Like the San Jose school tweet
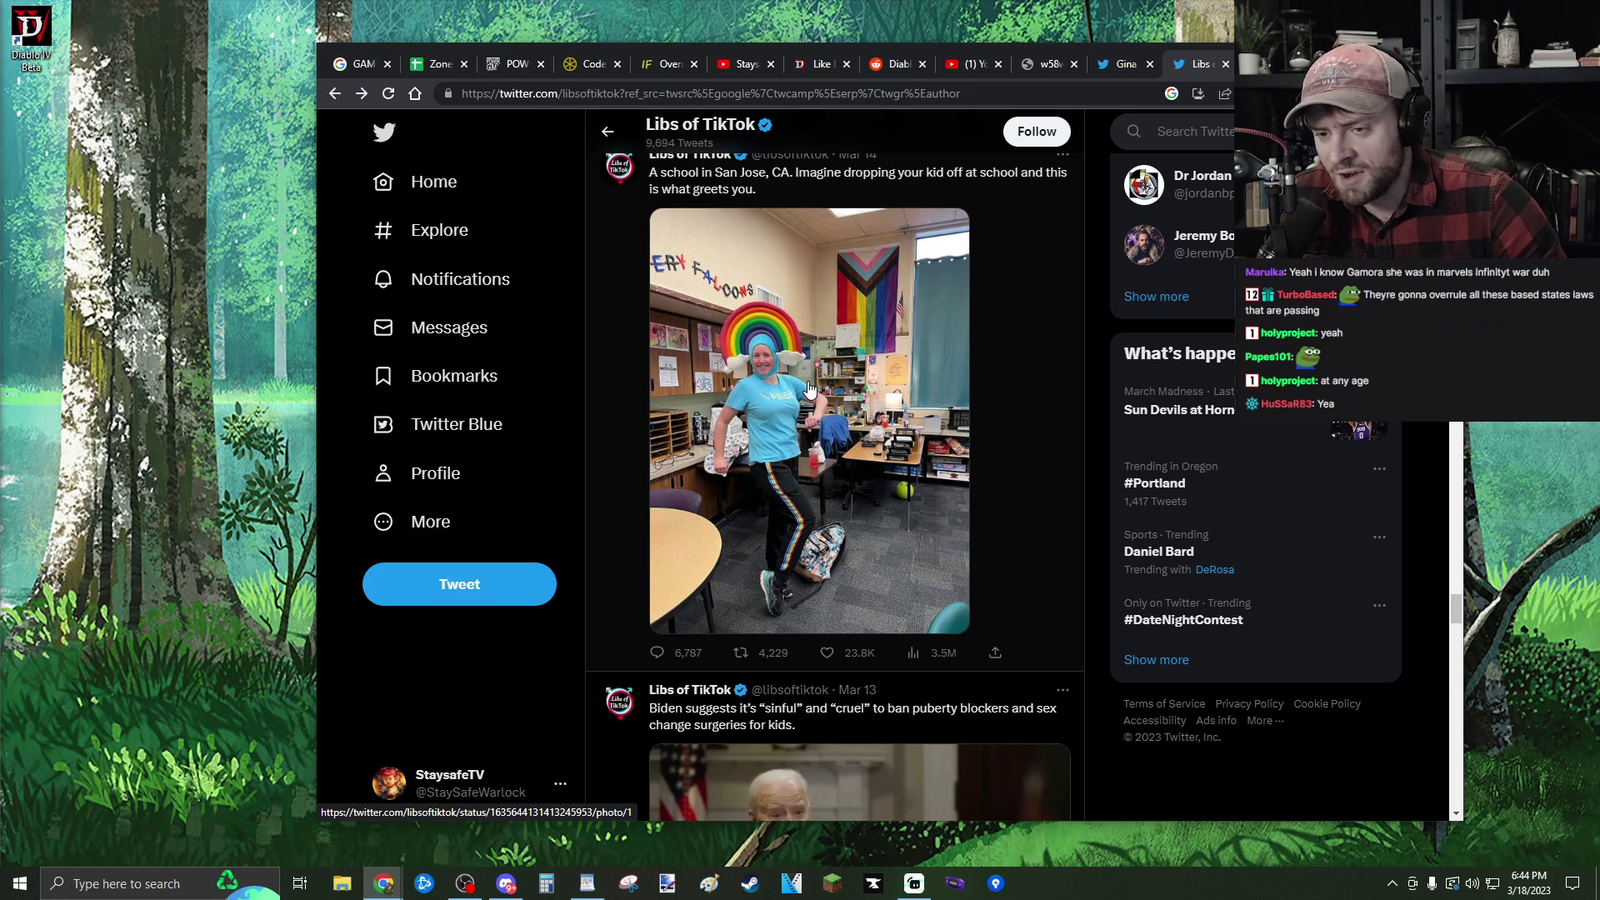The image size is (1600, 900). pyautogui.click(x=827, y=652)
